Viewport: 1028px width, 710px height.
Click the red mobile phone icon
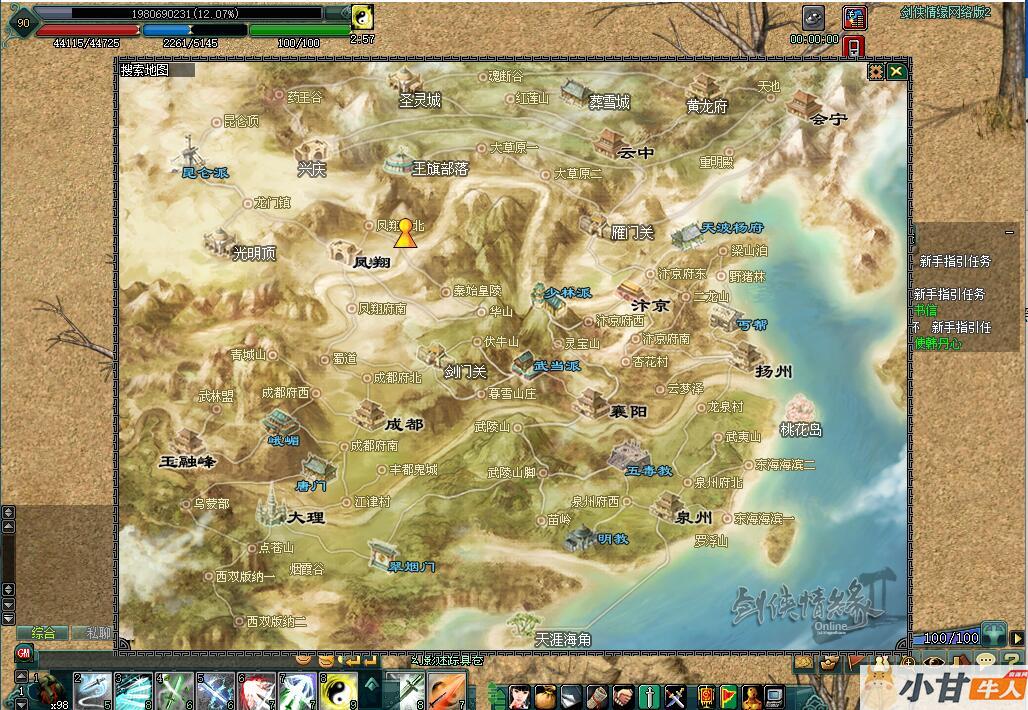click(x=853, y=46)
